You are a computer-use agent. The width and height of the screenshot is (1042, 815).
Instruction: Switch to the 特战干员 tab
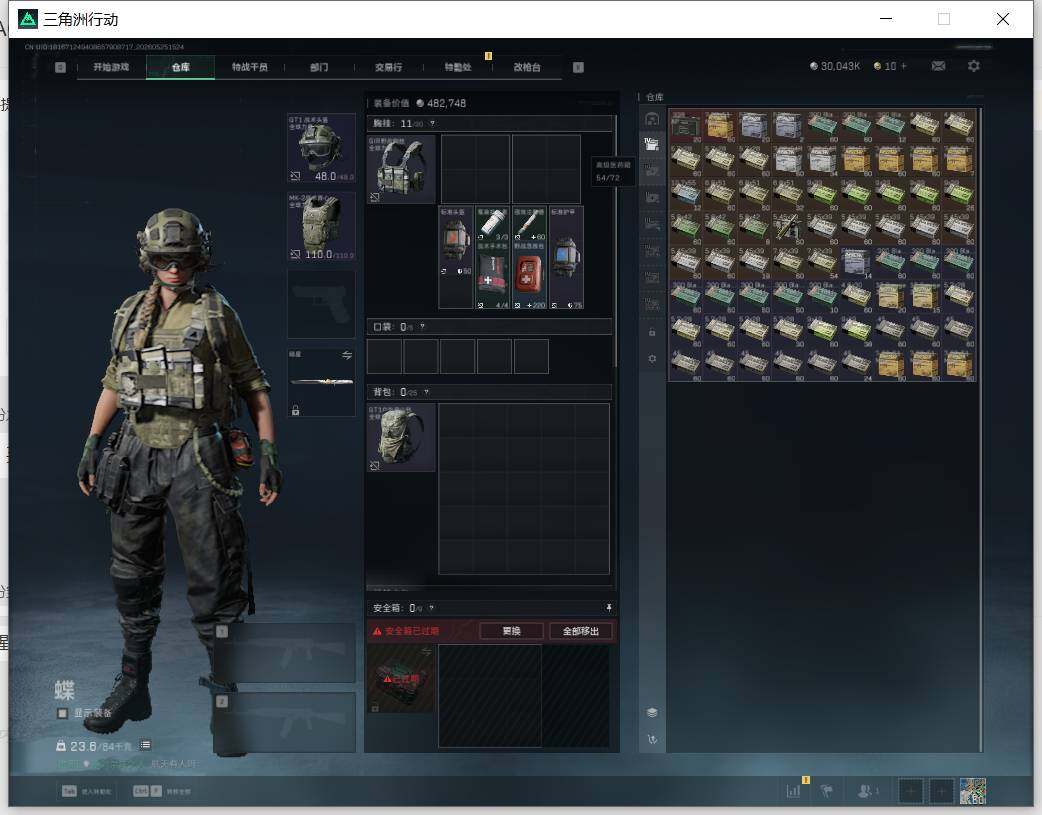249,67
